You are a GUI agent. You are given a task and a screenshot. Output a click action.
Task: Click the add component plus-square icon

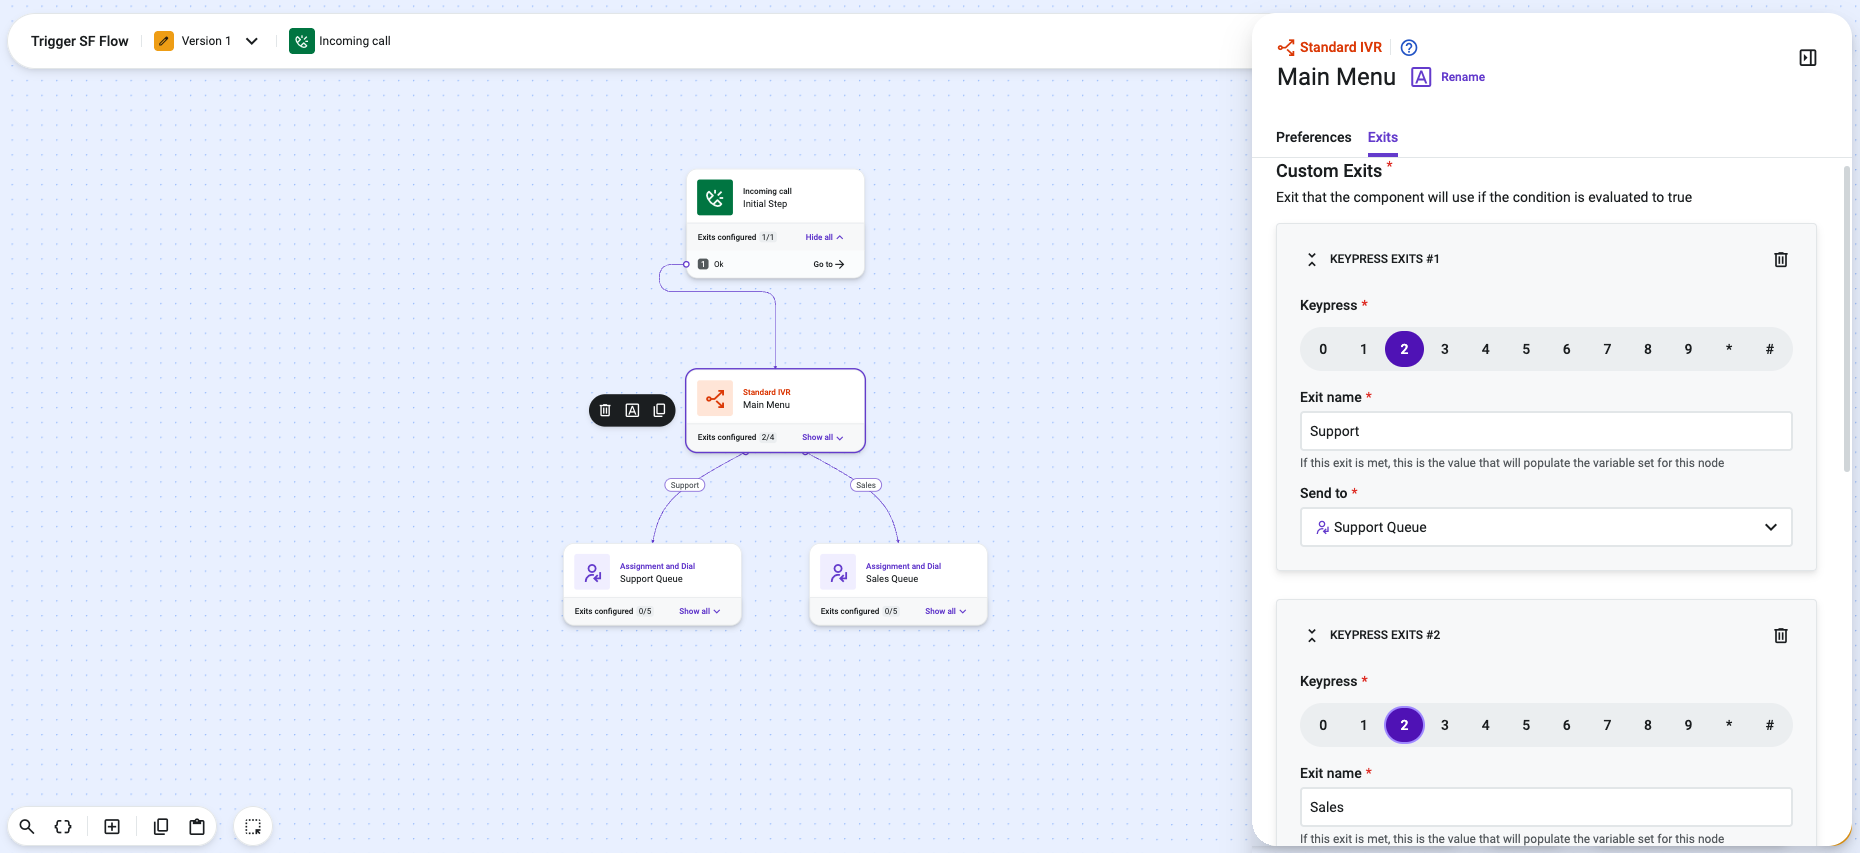[112, 827]
